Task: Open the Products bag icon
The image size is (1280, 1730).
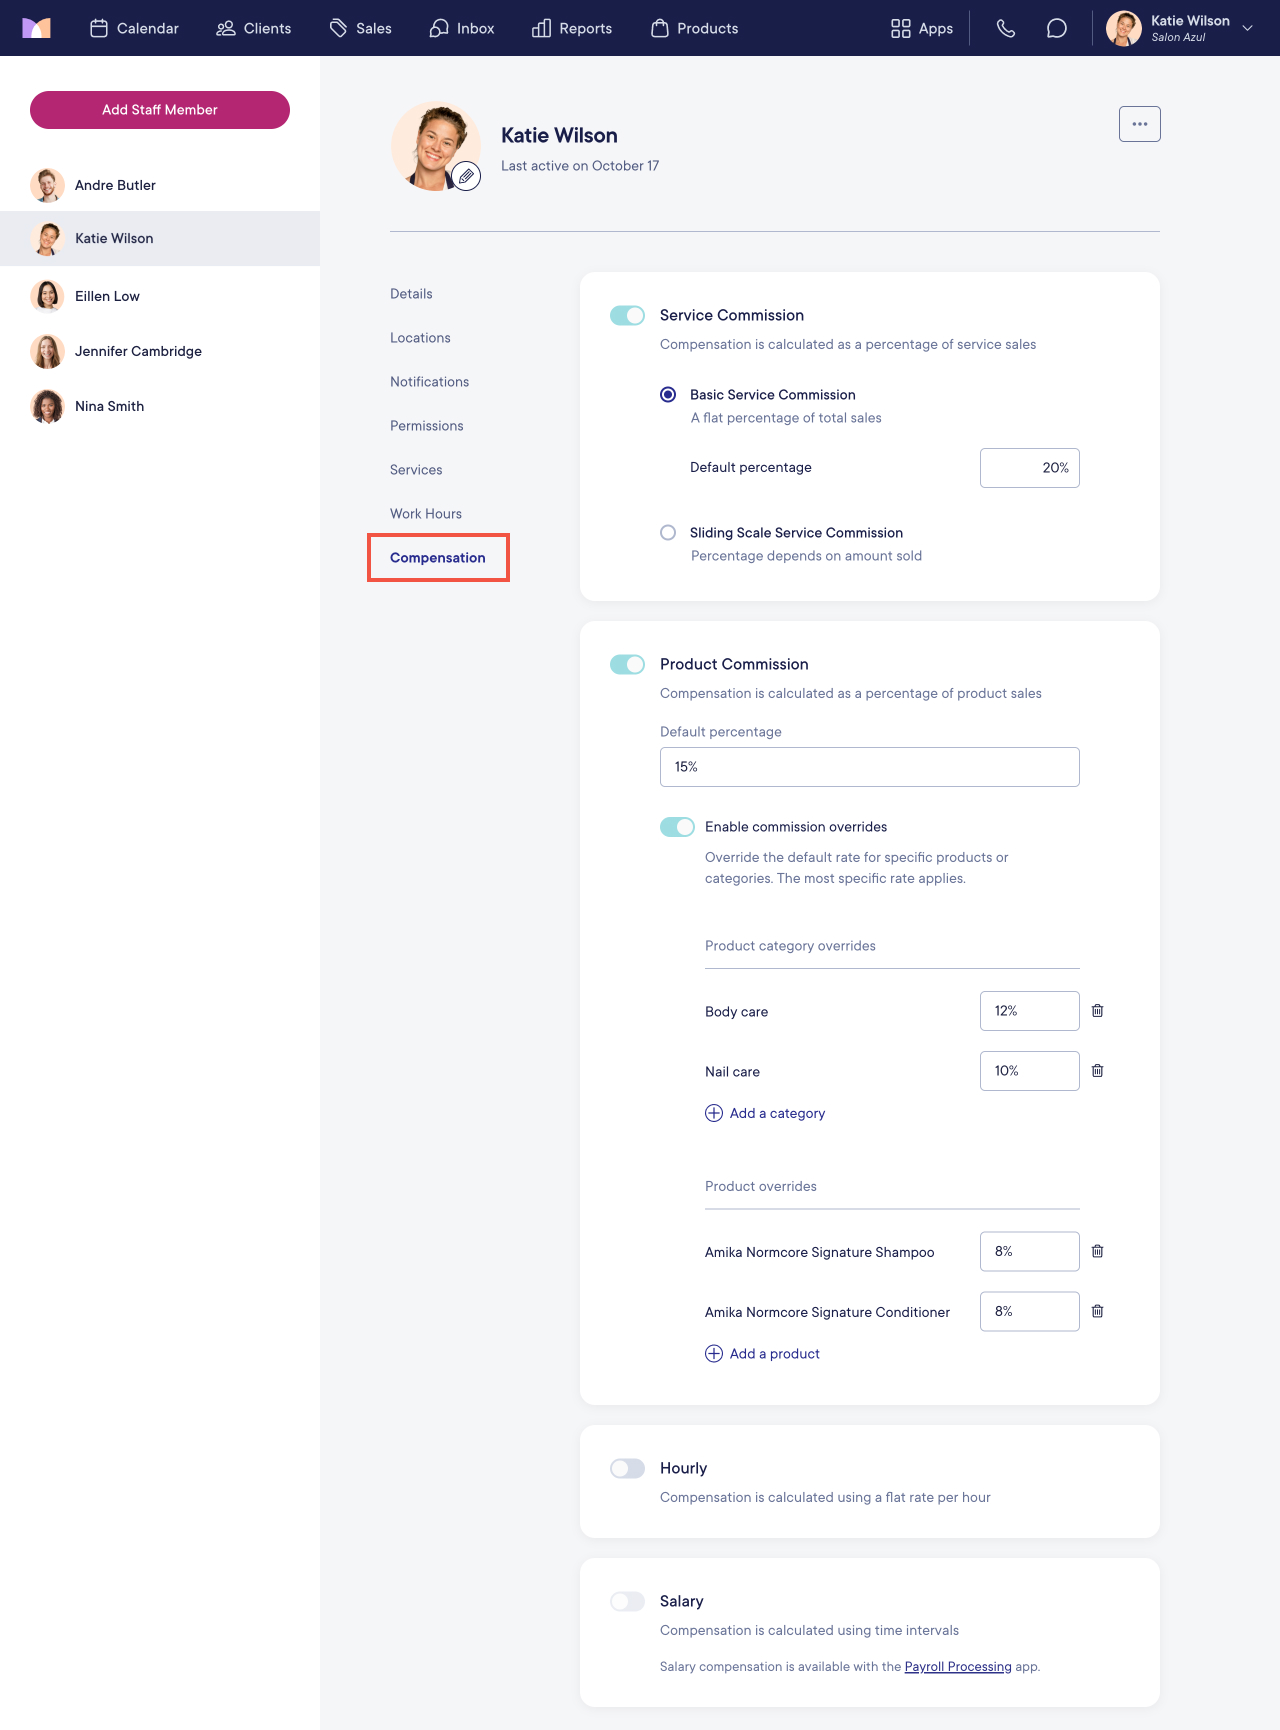Action: point(660,28)
